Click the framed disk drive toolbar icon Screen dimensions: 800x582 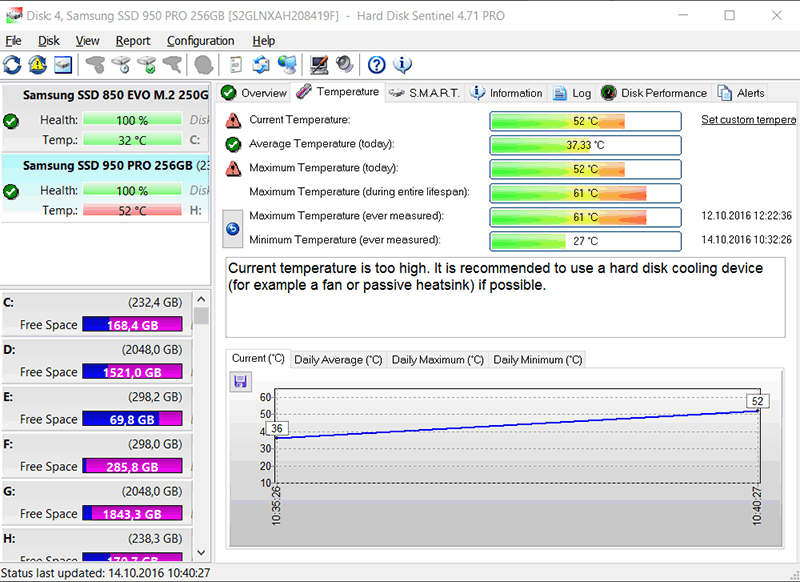click(x=63, y=65)
